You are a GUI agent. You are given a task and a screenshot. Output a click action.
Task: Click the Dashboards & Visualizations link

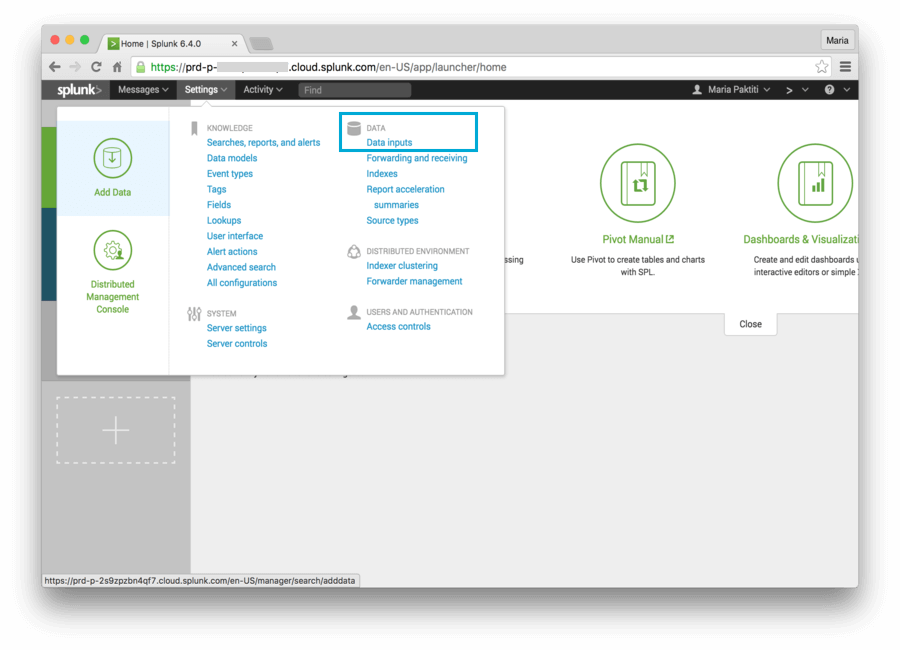coord(800,239)
